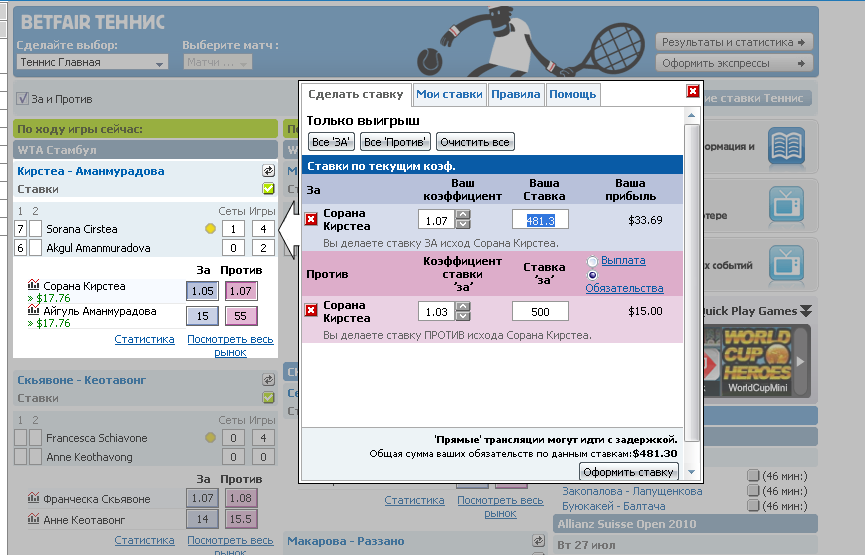Viewport: 865px width, 555px height.
Task: Decrease the back odds 1.07 stepper
Action: tap(463, 224)
